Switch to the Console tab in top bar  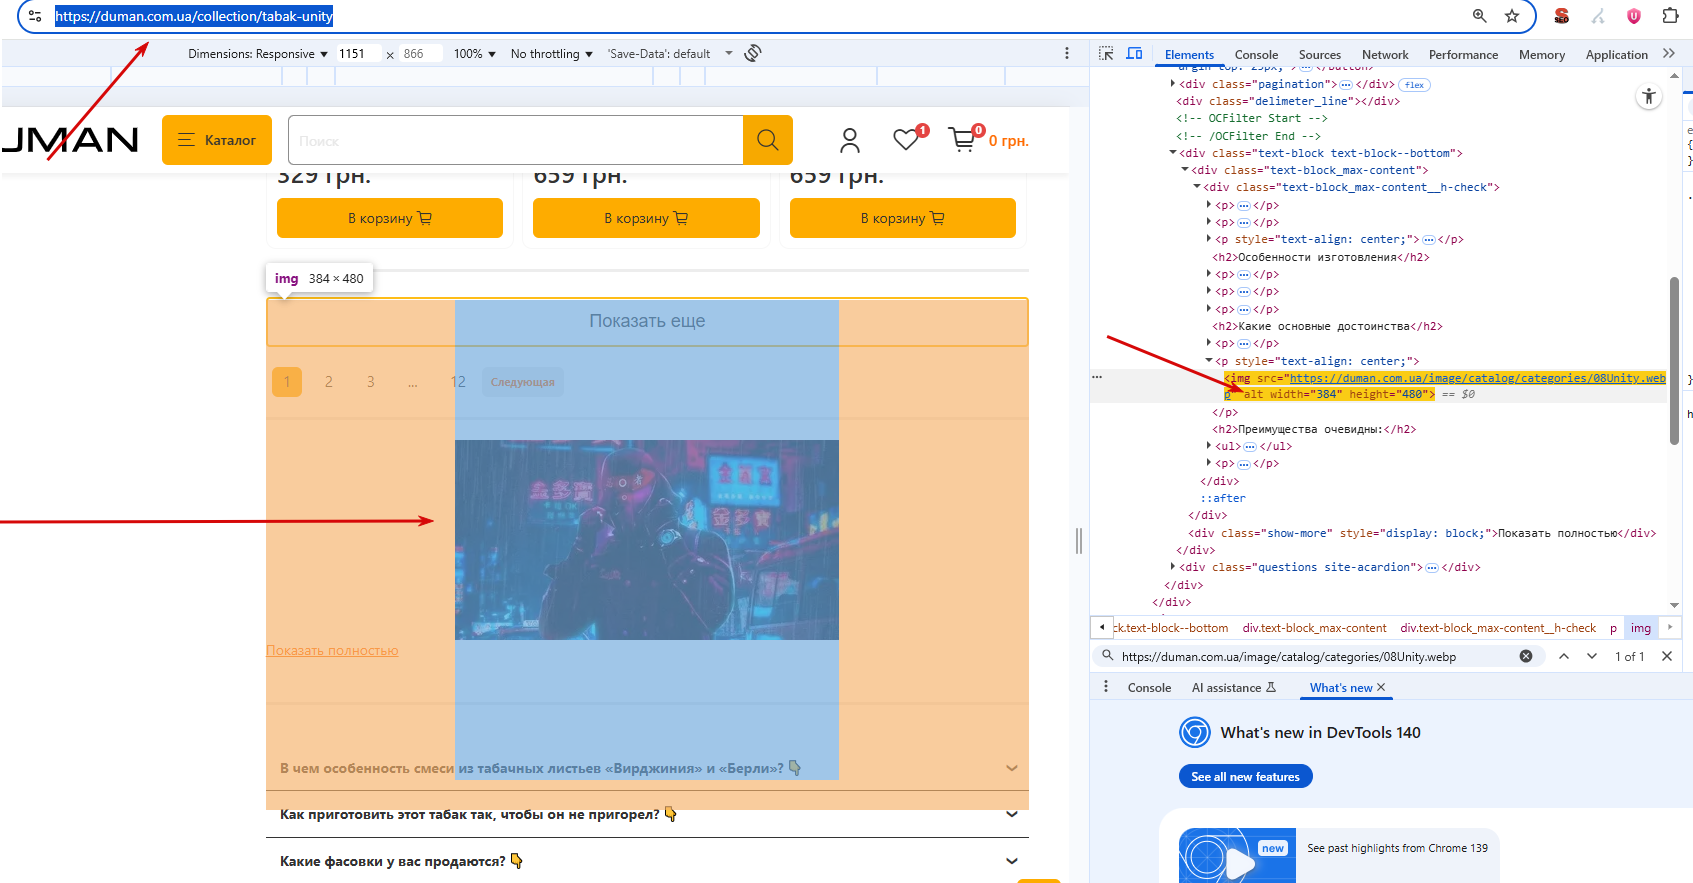[1256, 55]
